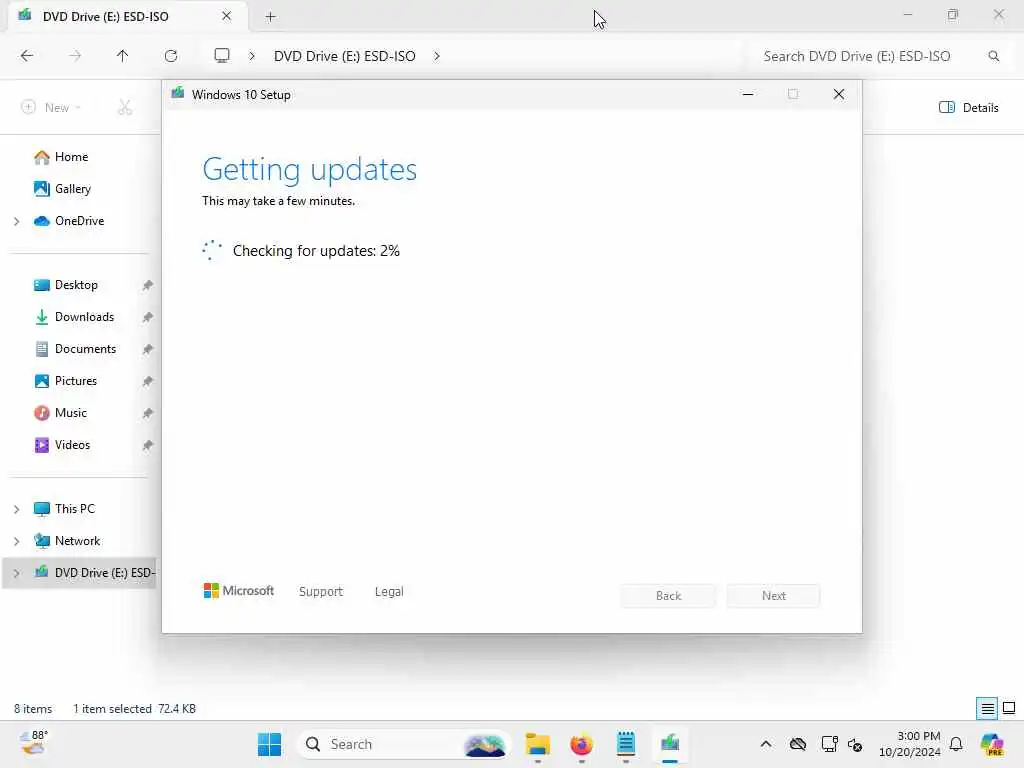This screenshot has width=1024, height=768.
Task: Close the Windows 10 Setup window
Action: pyautogui.click(x=839, y=95)
